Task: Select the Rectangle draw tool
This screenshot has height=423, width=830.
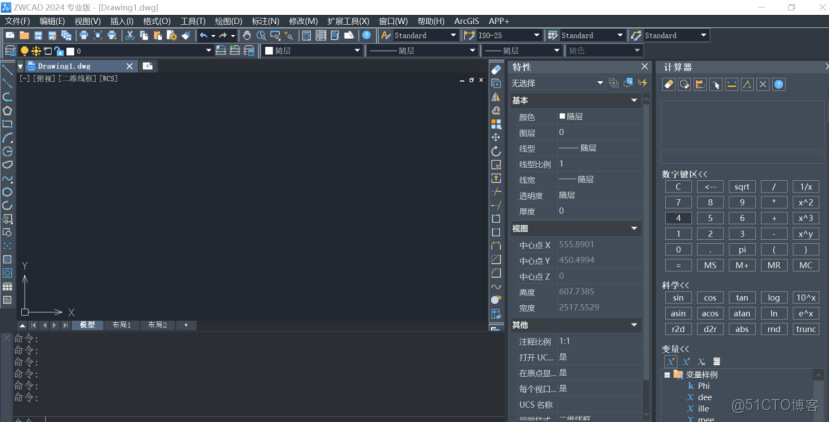Action: (x=7, y=124)
